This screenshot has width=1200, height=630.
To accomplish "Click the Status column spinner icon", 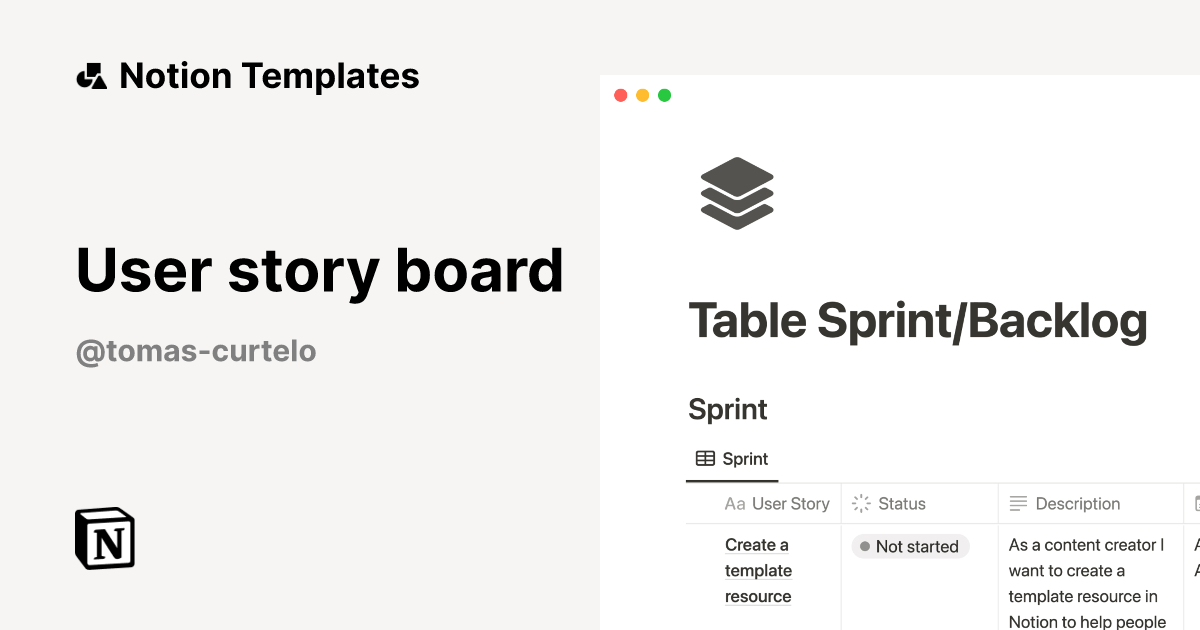I will click(x=861, y=504).
